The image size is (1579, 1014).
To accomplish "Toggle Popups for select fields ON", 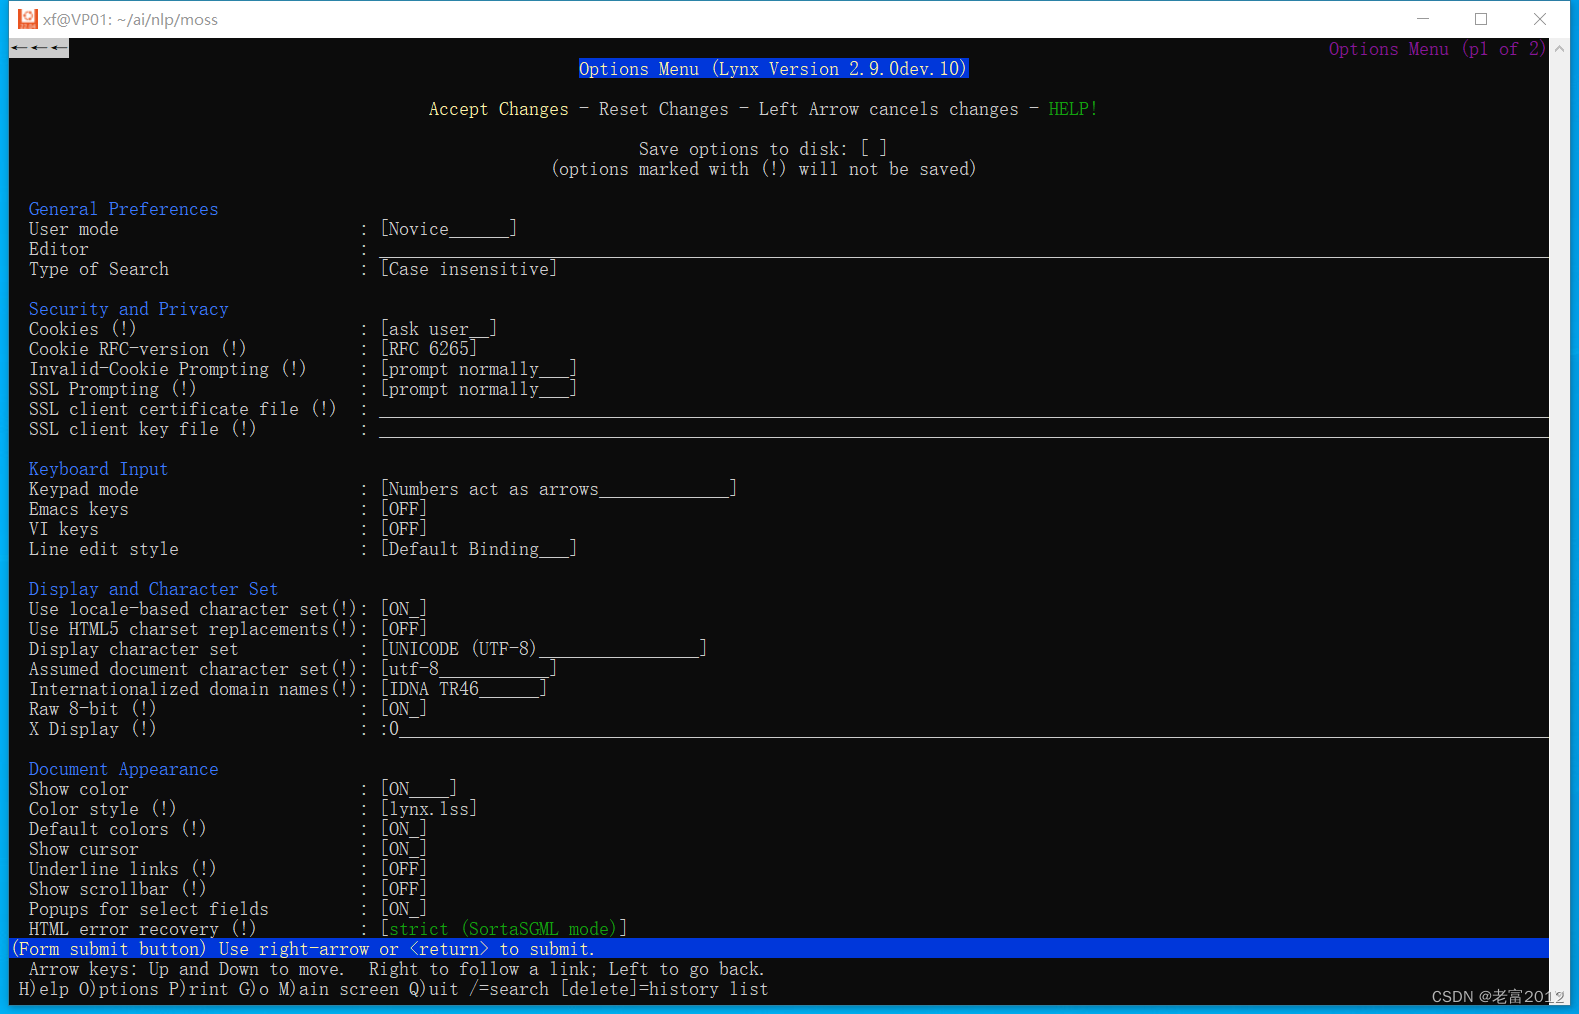I will [403, 909].
